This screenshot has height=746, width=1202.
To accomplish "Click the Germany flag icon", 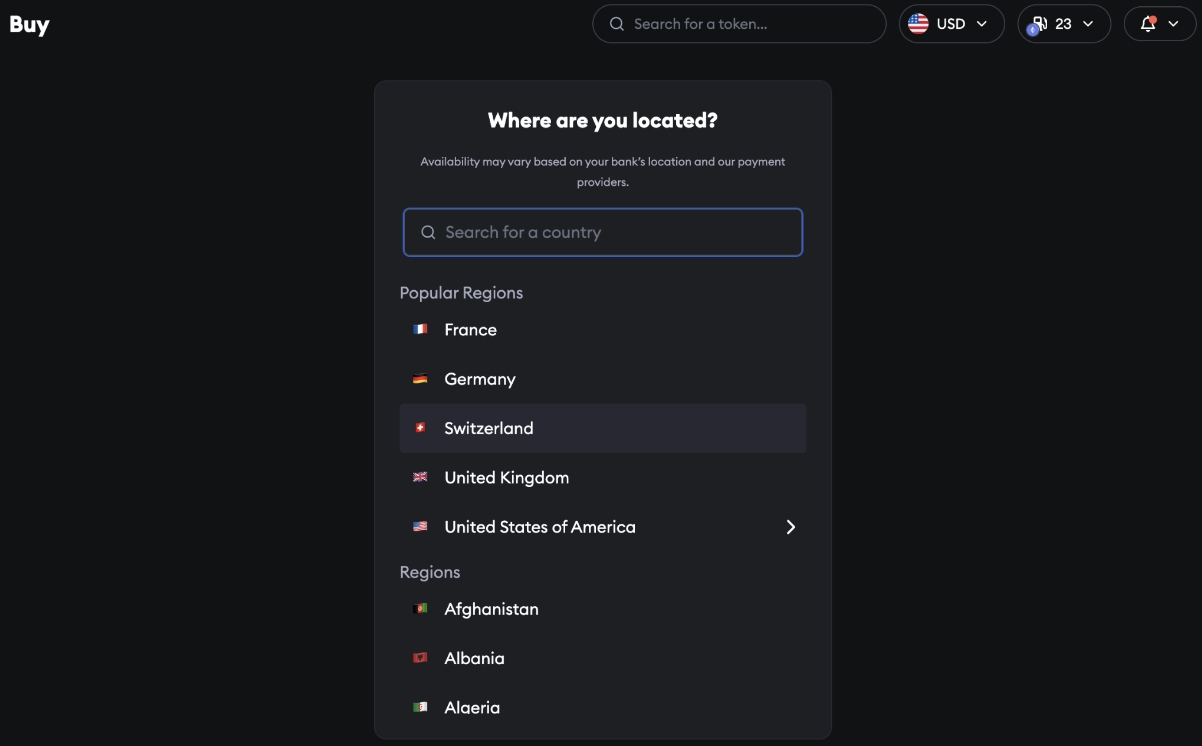I will [x=420, y=379].
